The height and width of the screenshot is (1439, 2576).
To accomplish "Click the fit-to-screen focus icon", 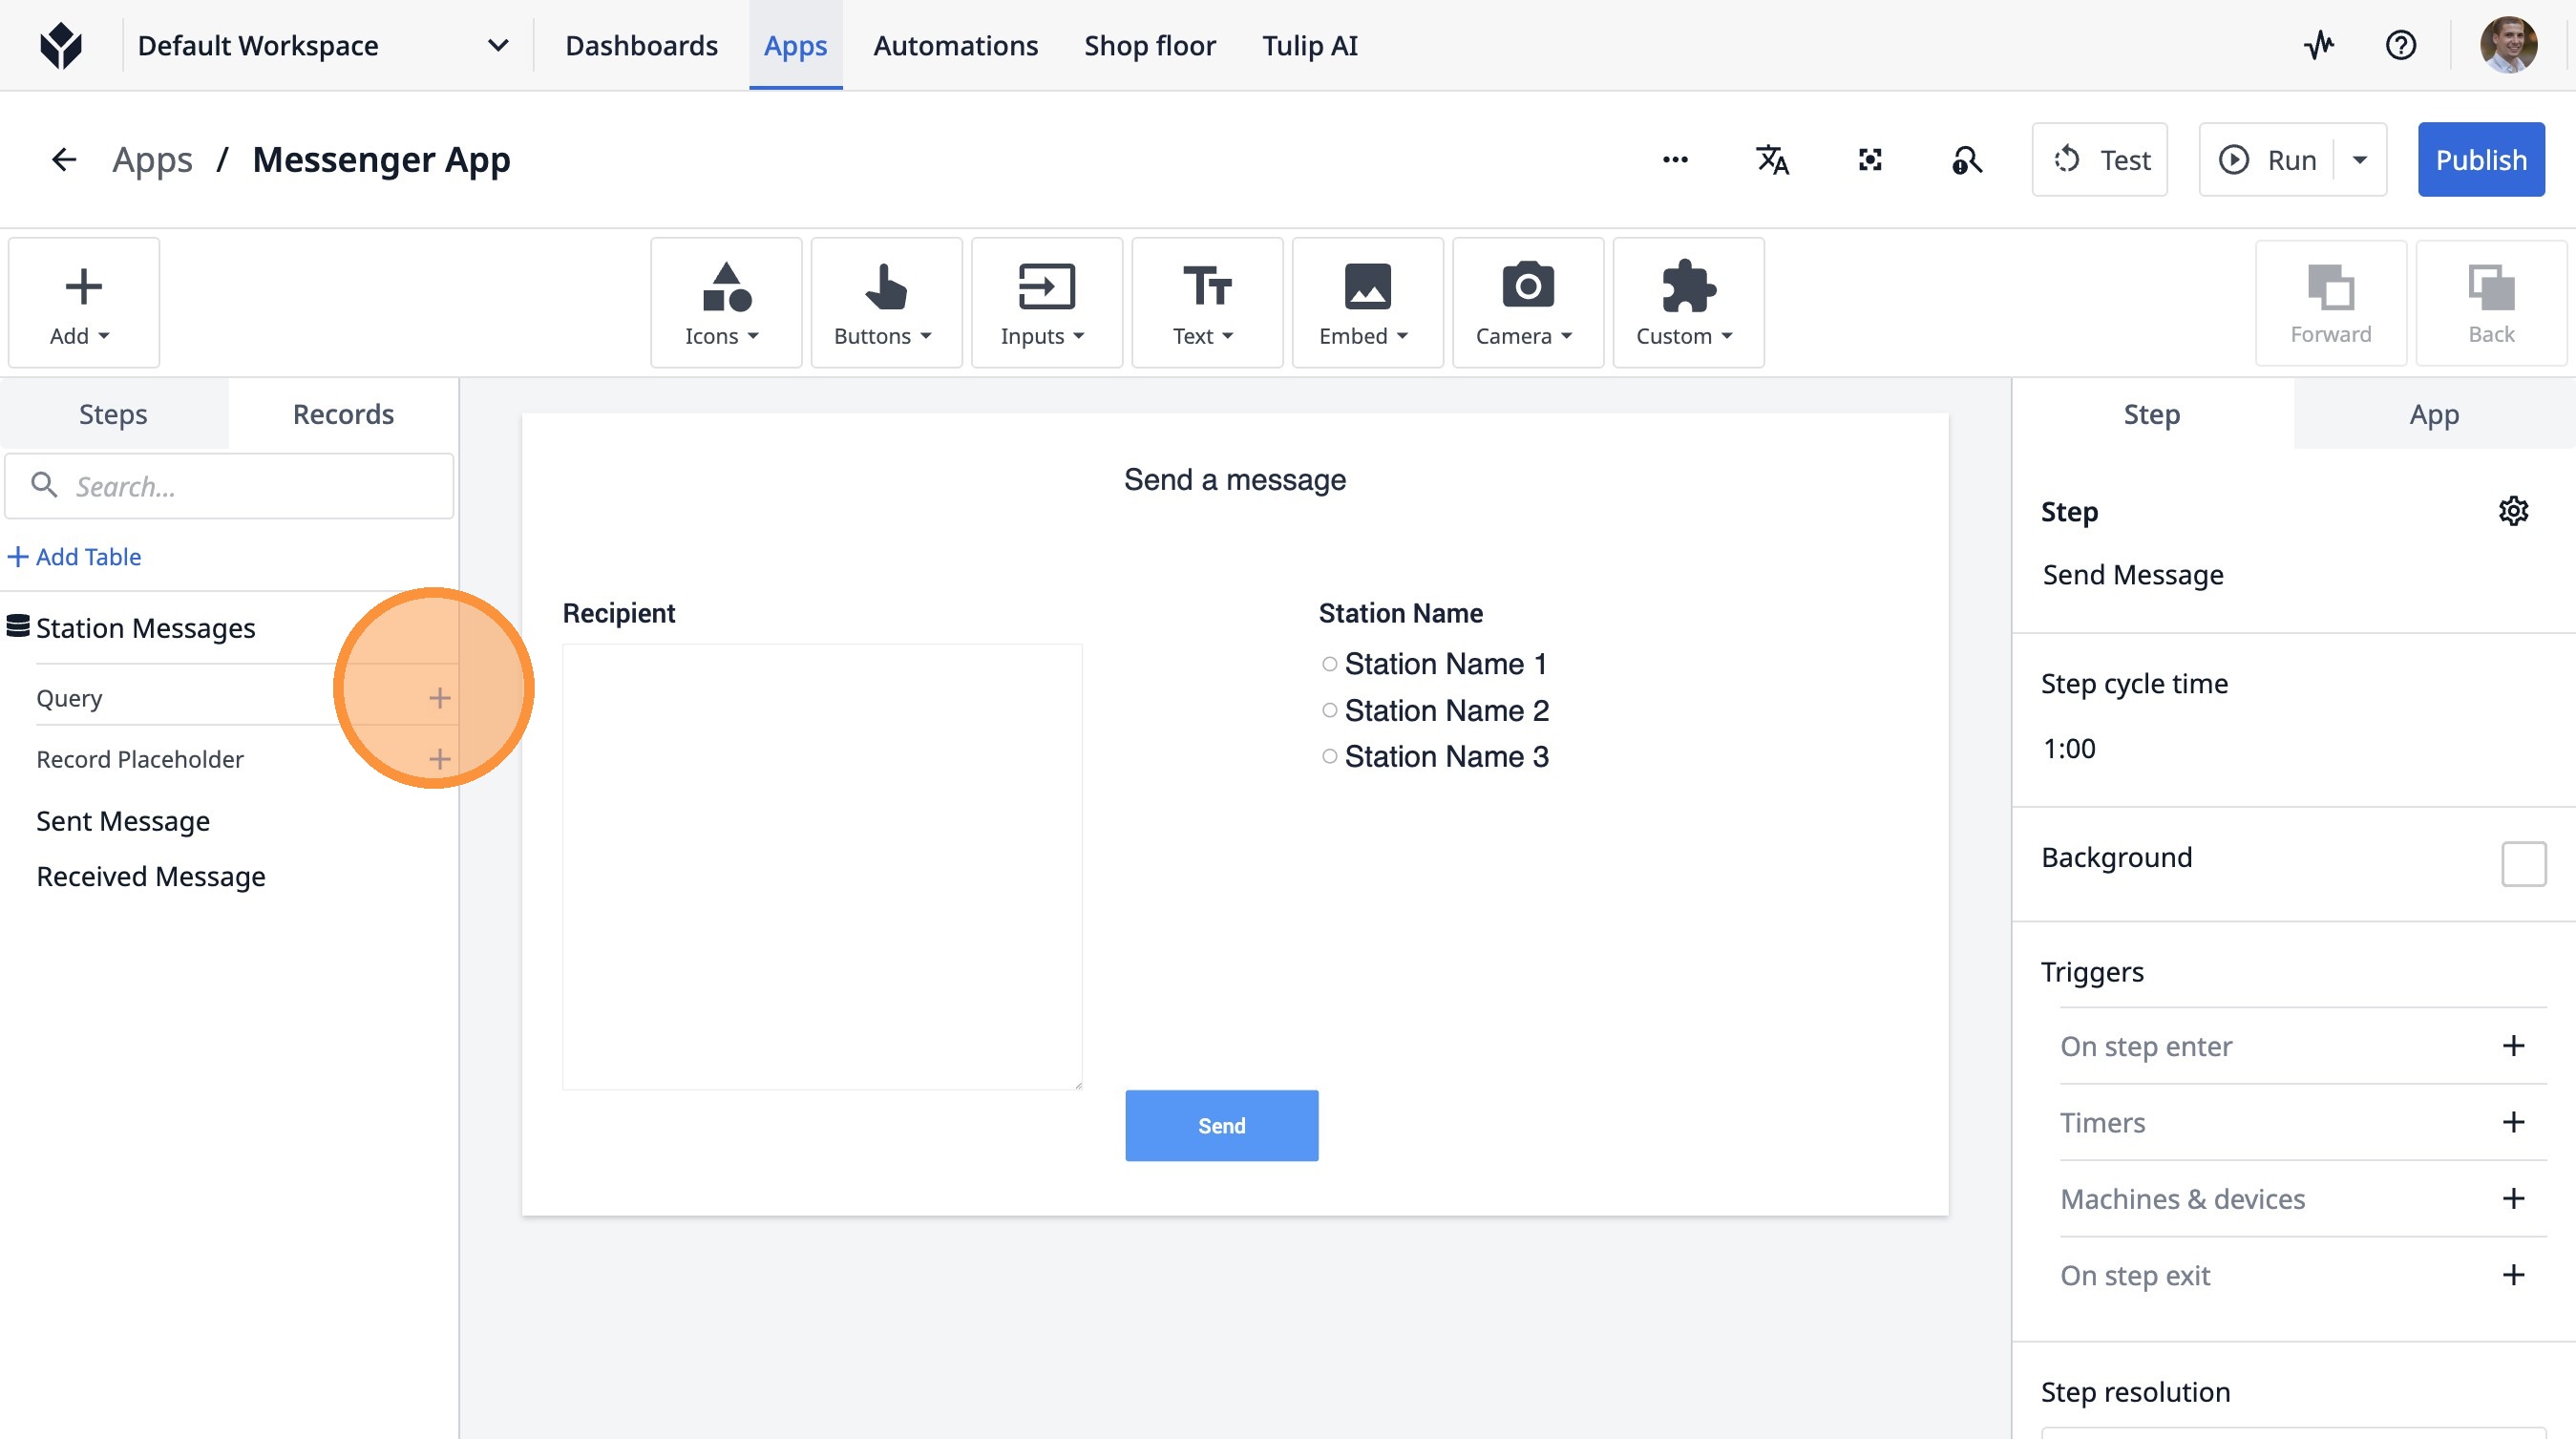I will click(x=1869, y=160).
